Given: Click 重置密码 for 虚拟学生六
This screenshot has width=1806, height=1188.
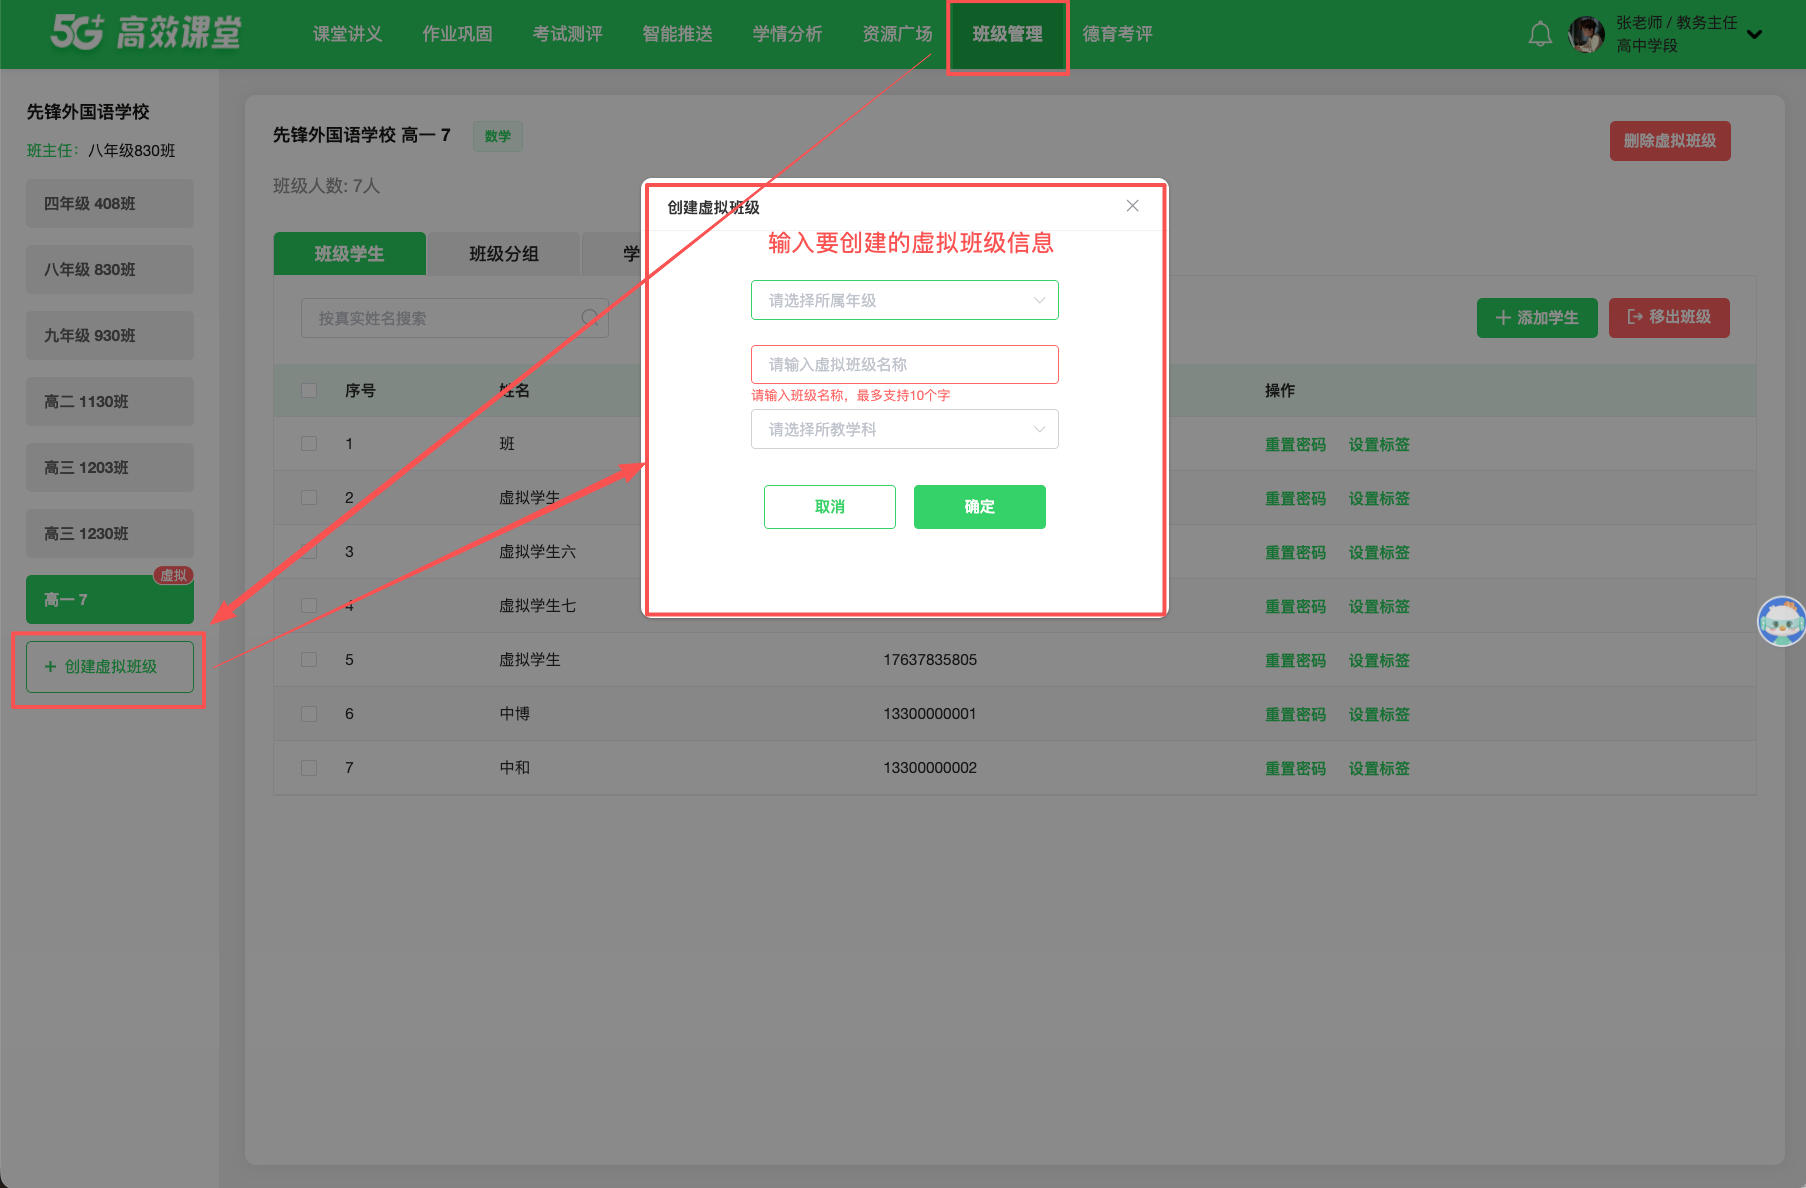Looking at the screenshot, I should (x=1295, y=553).
